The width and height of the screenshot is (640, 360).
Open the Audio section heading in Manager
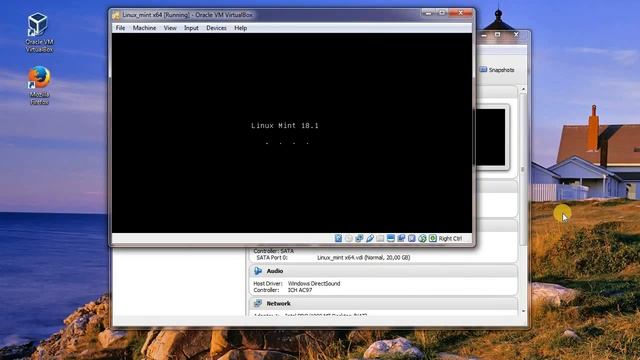pyautogui.click(x=275, y=271)
